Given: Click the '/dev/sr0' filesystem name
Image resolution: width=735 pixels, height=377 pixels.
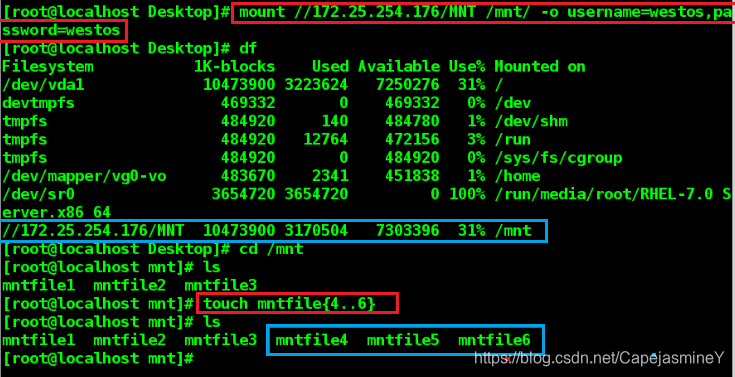Looking at the screenshot, I should pyautogui.click(x=38, y=195).
